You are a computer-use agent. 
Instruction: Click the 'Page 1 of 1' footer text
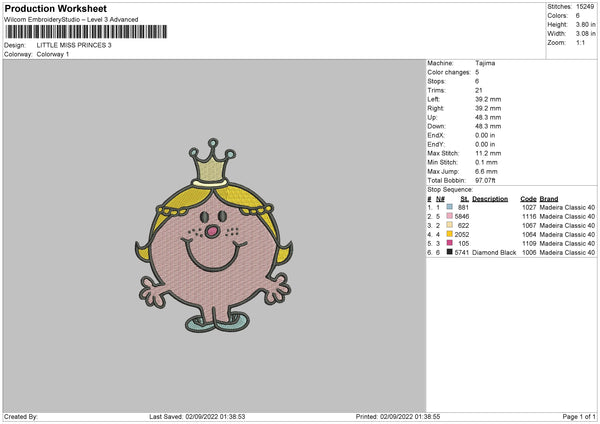click(579, 416)
